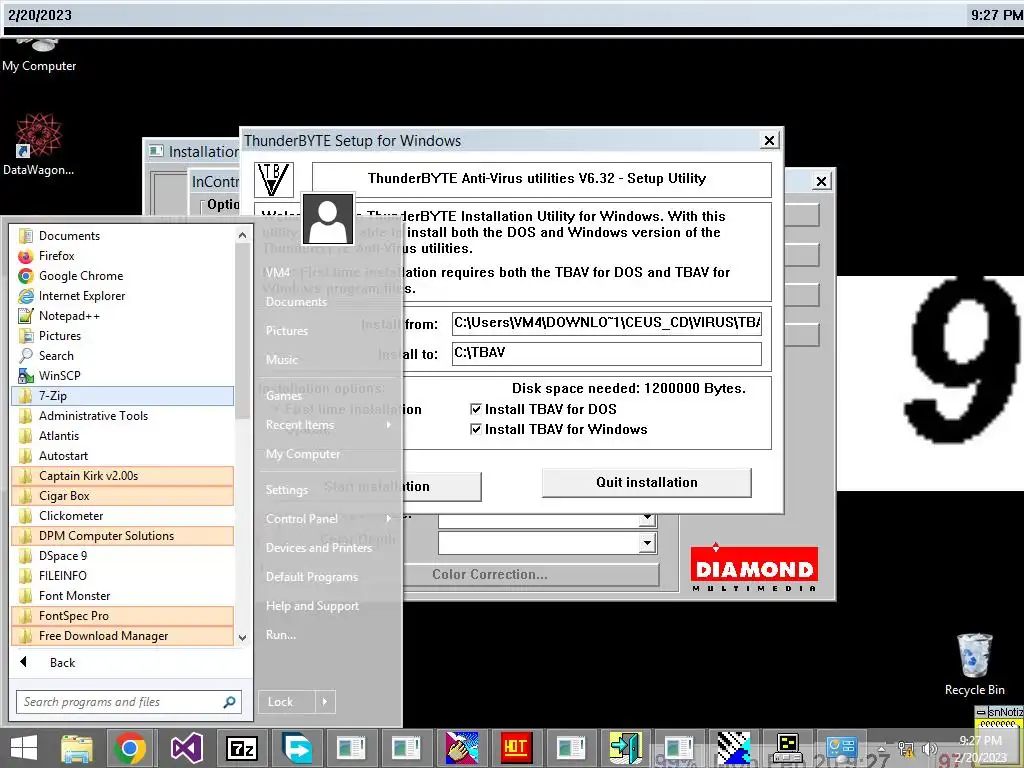Expand the Control Panel submenu arrow
Screen dimensions: 1024x768
click(x=389, y=519)
